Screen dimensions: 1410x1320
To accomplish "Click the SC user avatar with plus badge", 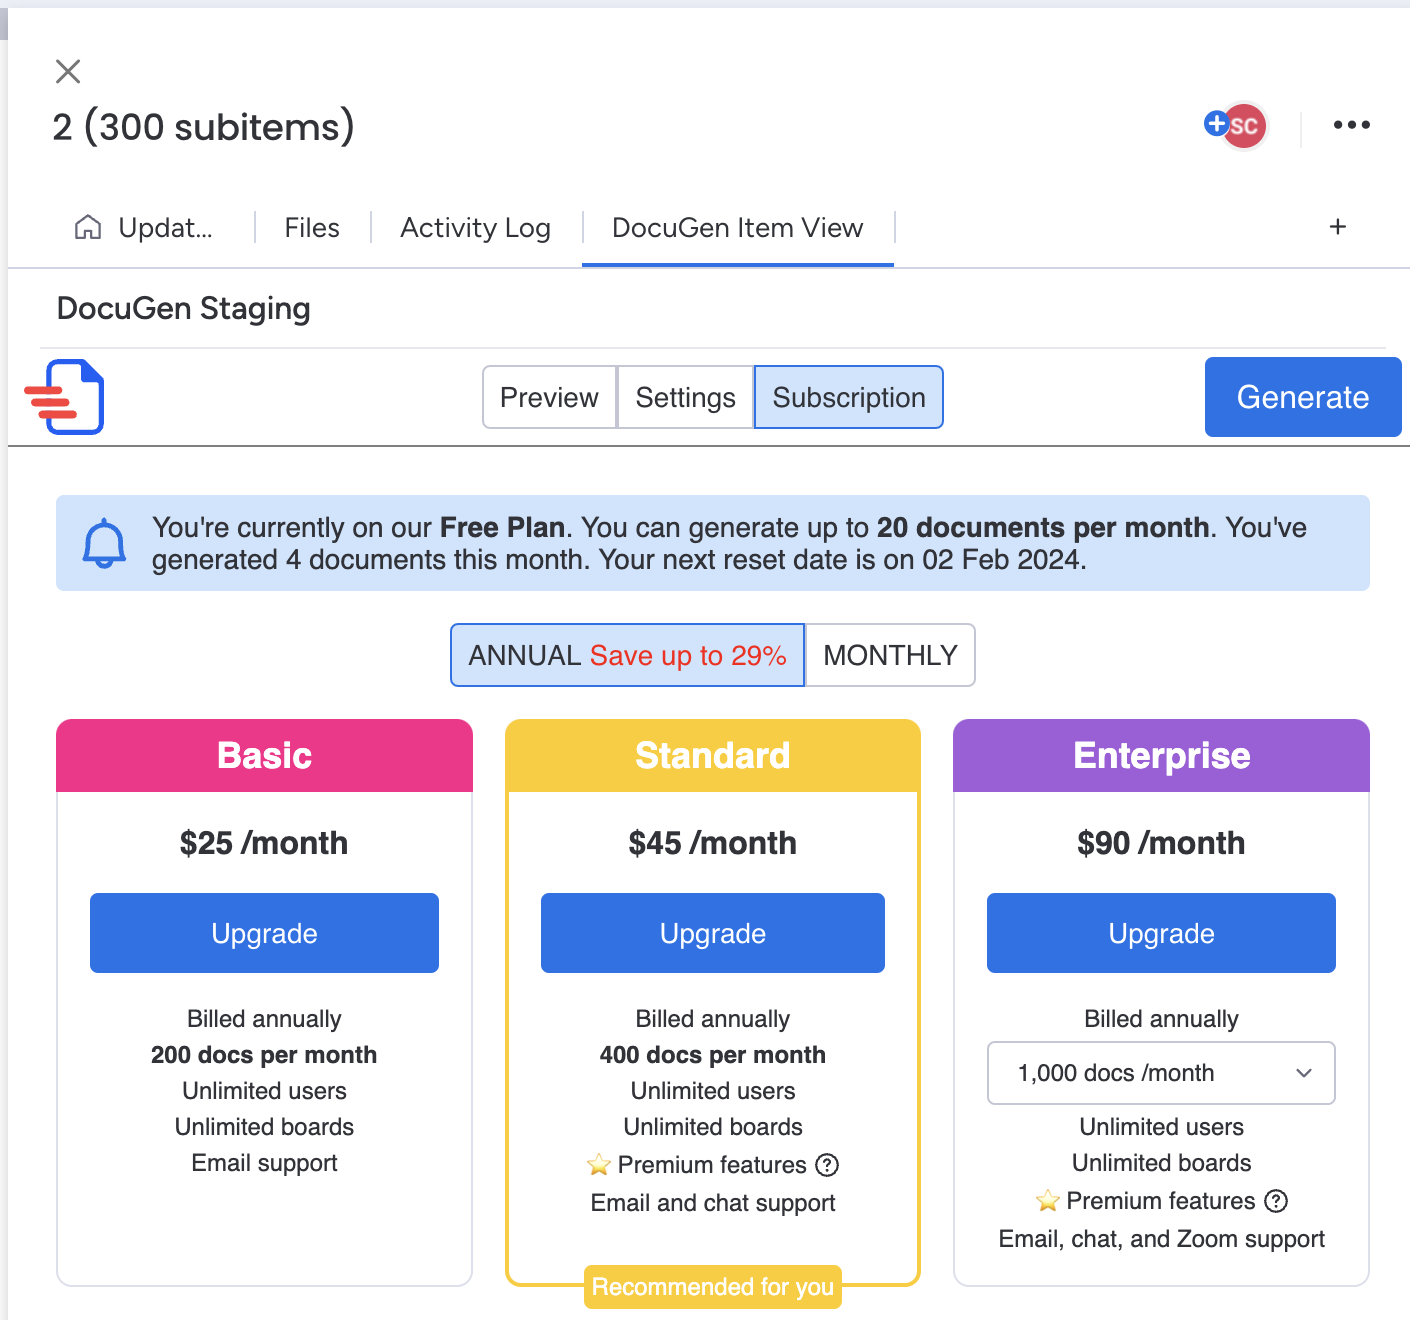I will coord(1236,126).
